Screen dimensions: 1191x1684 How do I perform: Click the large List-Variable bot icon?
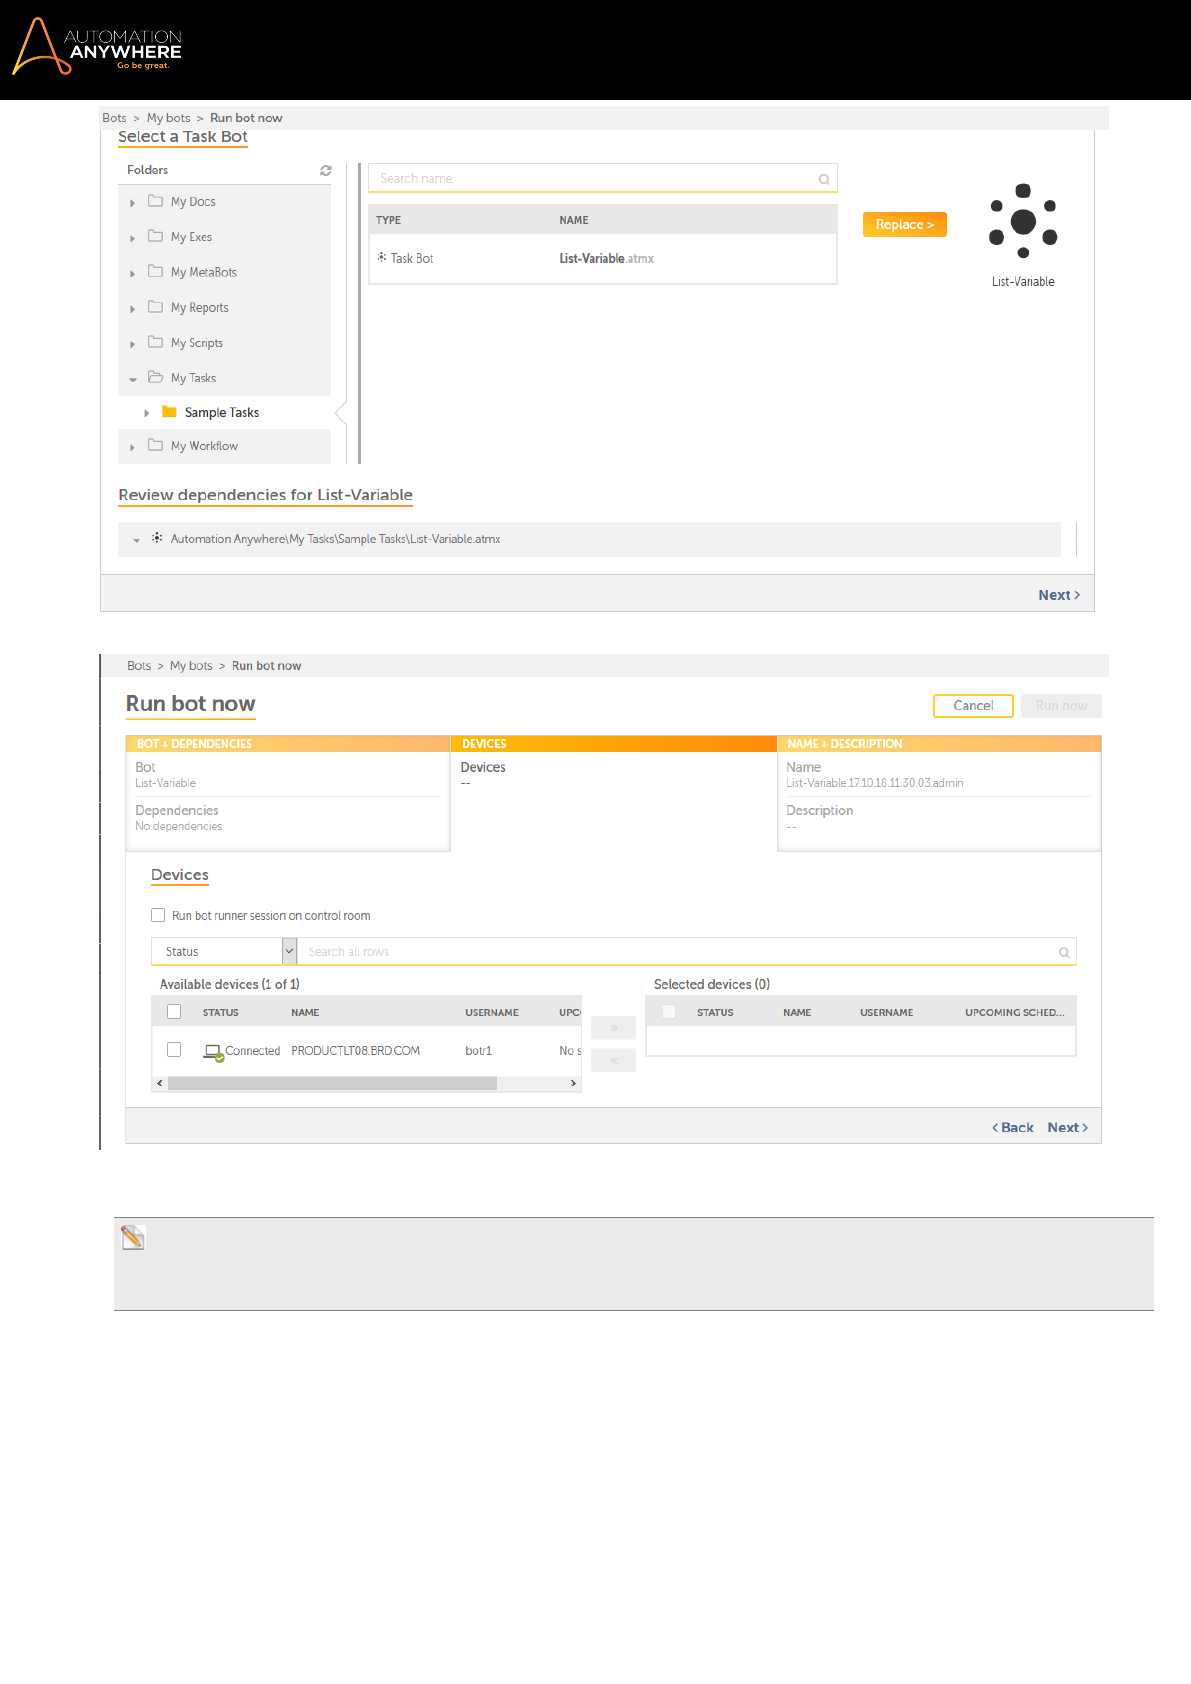[1023, 221]
